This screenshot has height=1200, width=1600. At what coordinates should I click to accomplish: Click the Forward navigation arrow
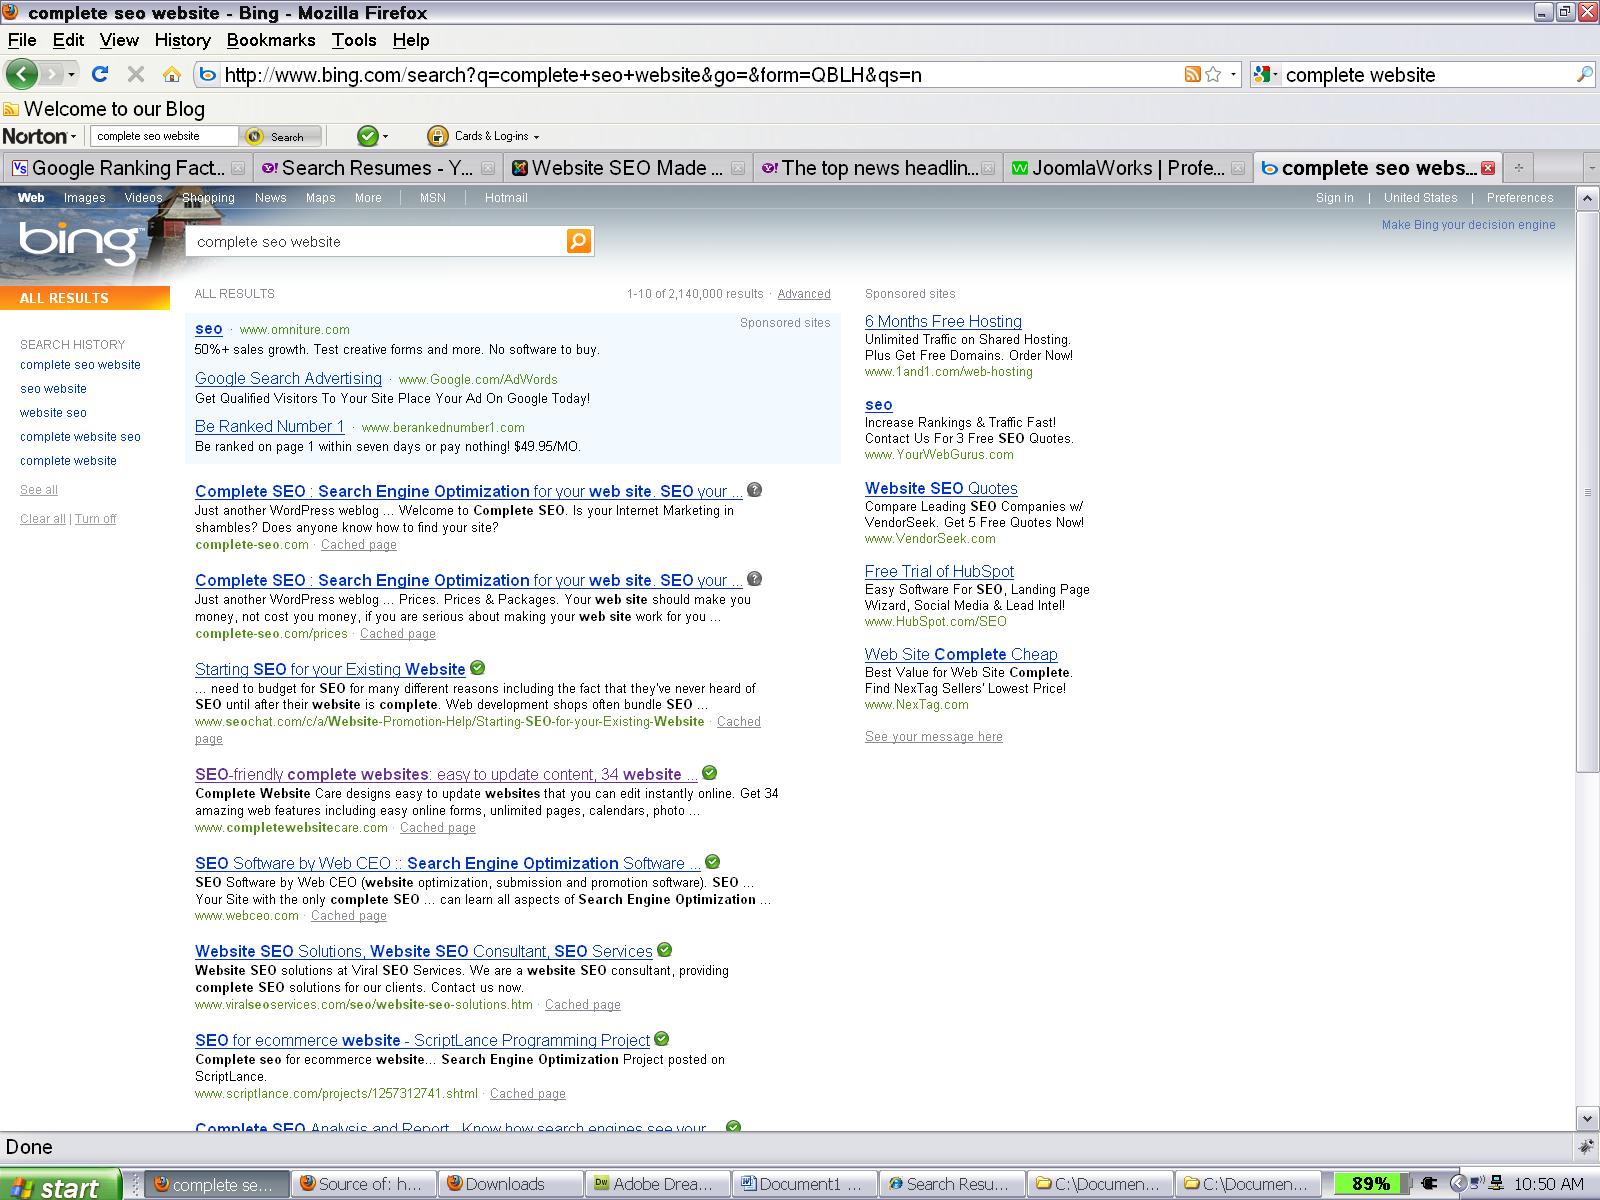[52, 74]
